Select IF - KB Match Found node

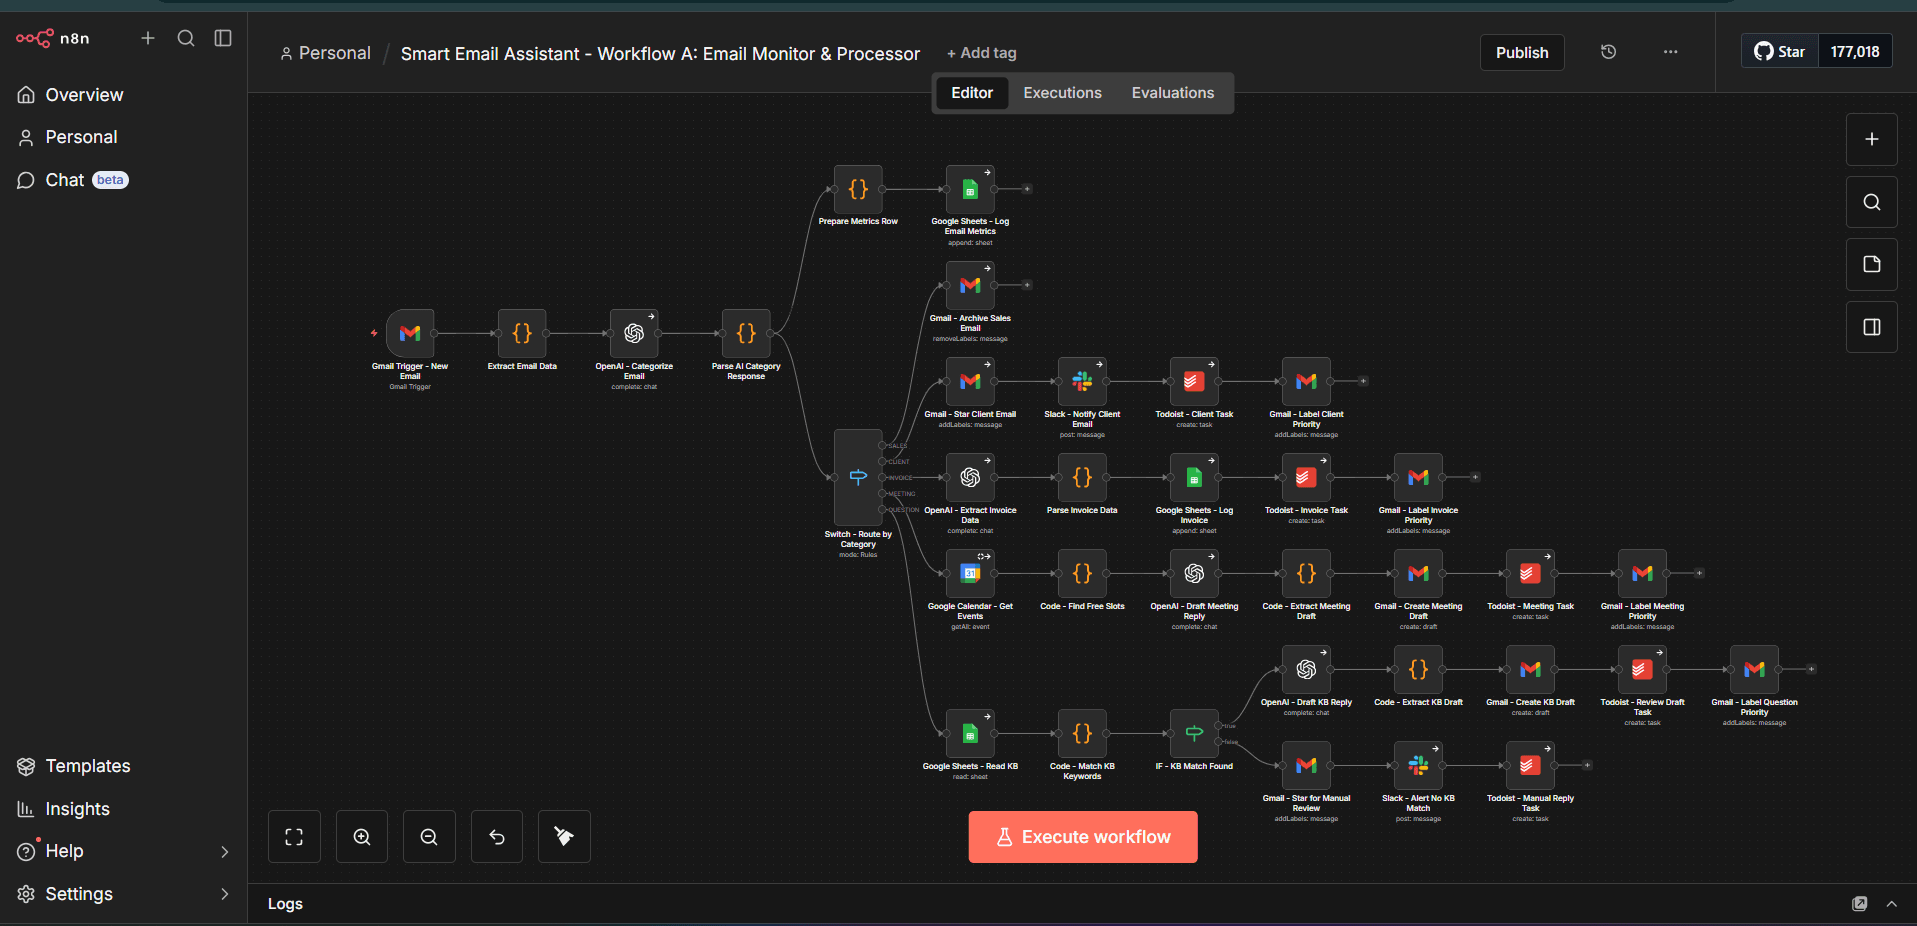pyautogui.click(x=1194, y=733)
